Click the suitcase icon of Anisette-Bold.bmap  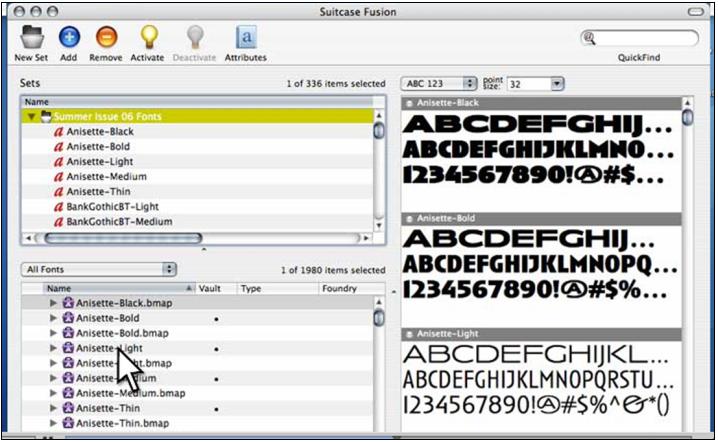68,333
